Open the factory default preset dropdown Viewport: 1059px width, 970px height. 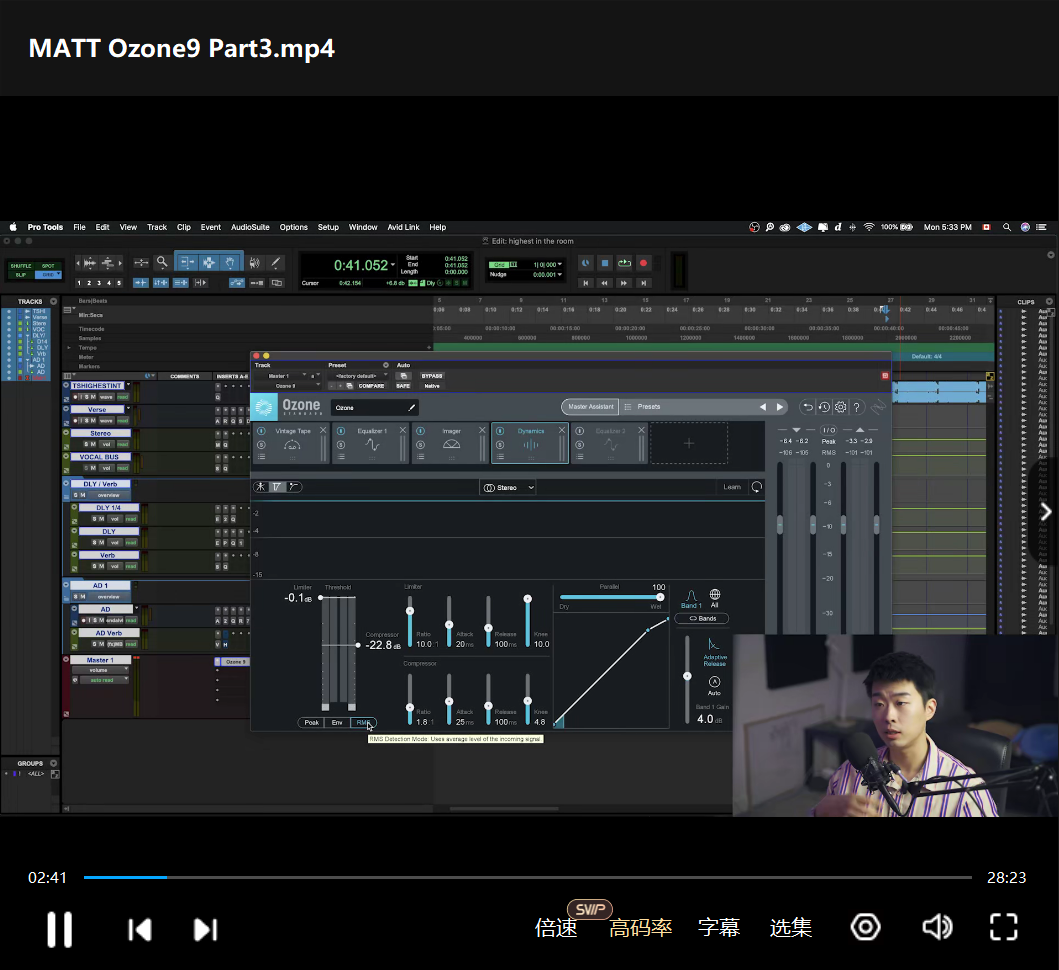(x=359, y=376)
